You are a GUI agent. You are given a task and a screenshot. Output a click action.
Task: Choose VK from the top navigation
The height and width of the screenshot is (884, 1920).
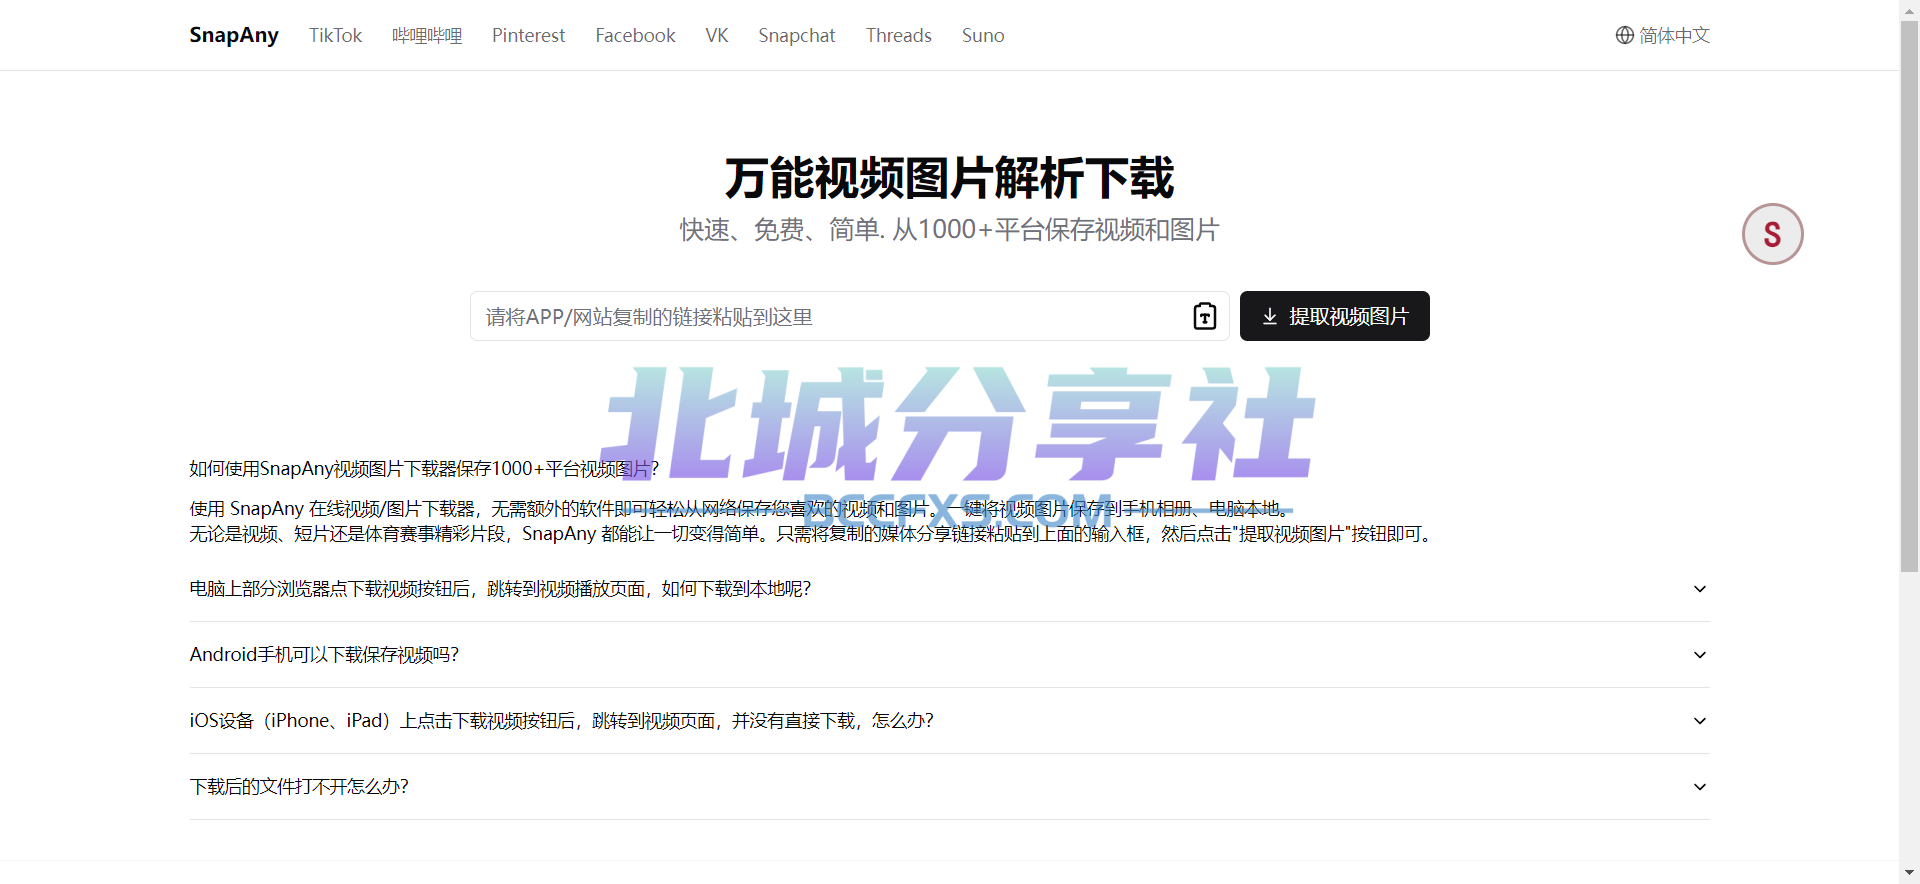point(717,35)
